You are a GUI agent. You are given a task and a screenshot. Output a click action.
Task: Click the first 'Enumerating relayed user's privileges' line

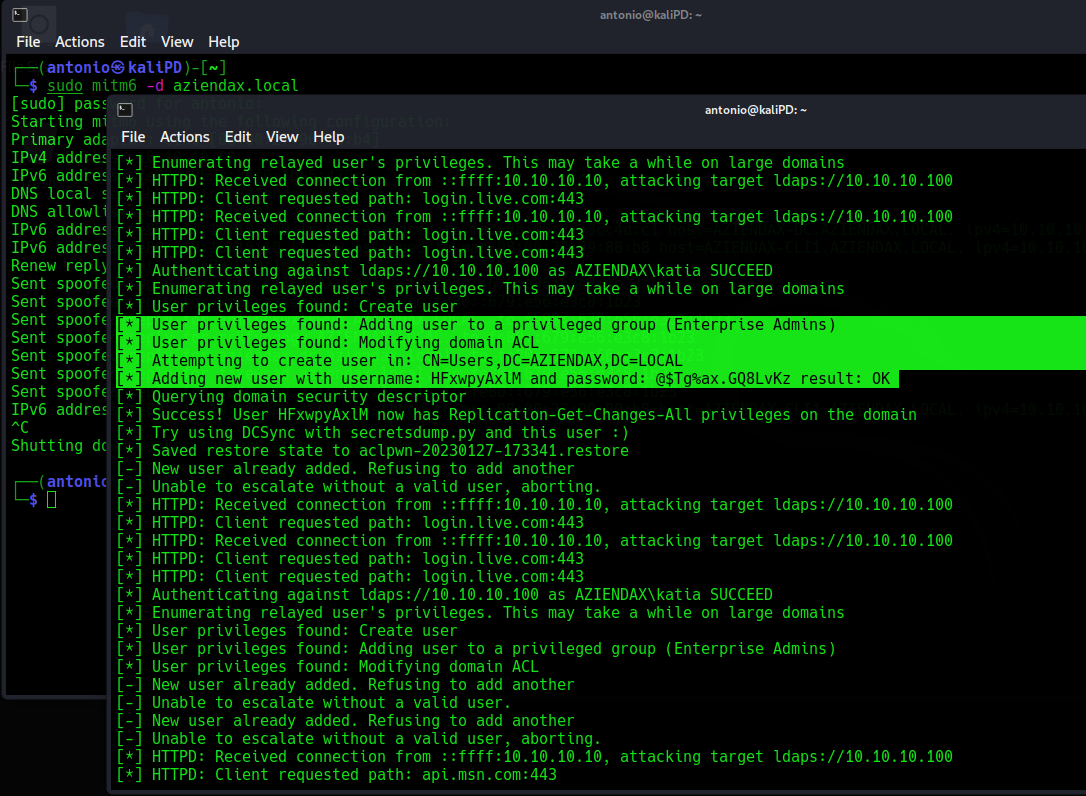click(x=481, y=163)
